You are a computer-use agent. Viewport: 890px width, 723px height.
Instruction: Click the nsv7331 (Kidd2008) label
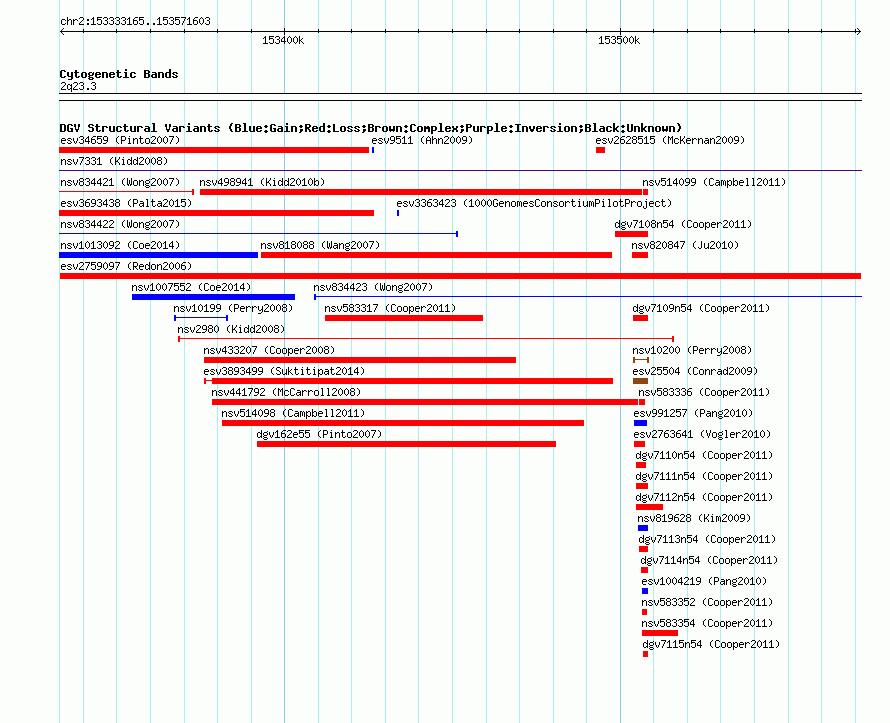coord(114,161)
